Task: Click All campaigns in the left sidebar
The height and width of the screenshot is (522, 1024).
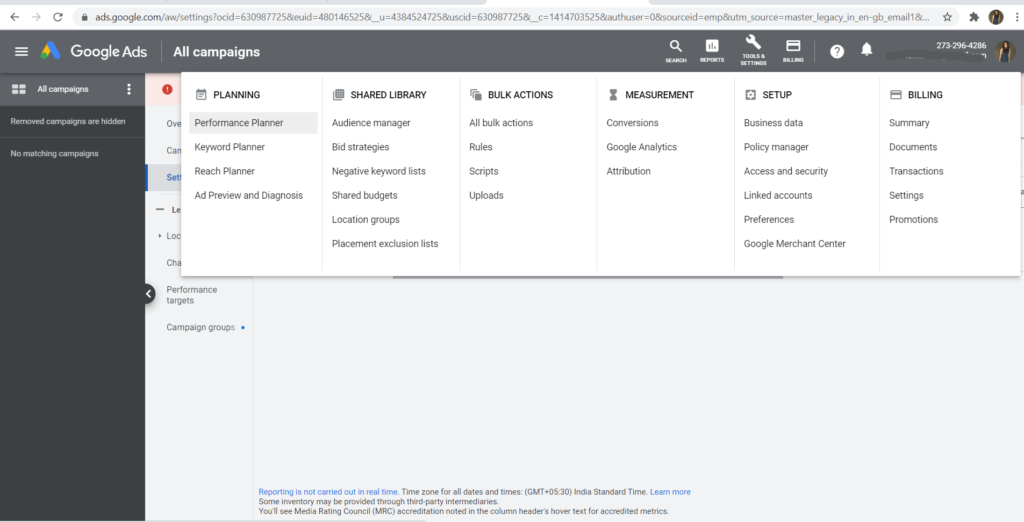Action: (x=63, y=89)
